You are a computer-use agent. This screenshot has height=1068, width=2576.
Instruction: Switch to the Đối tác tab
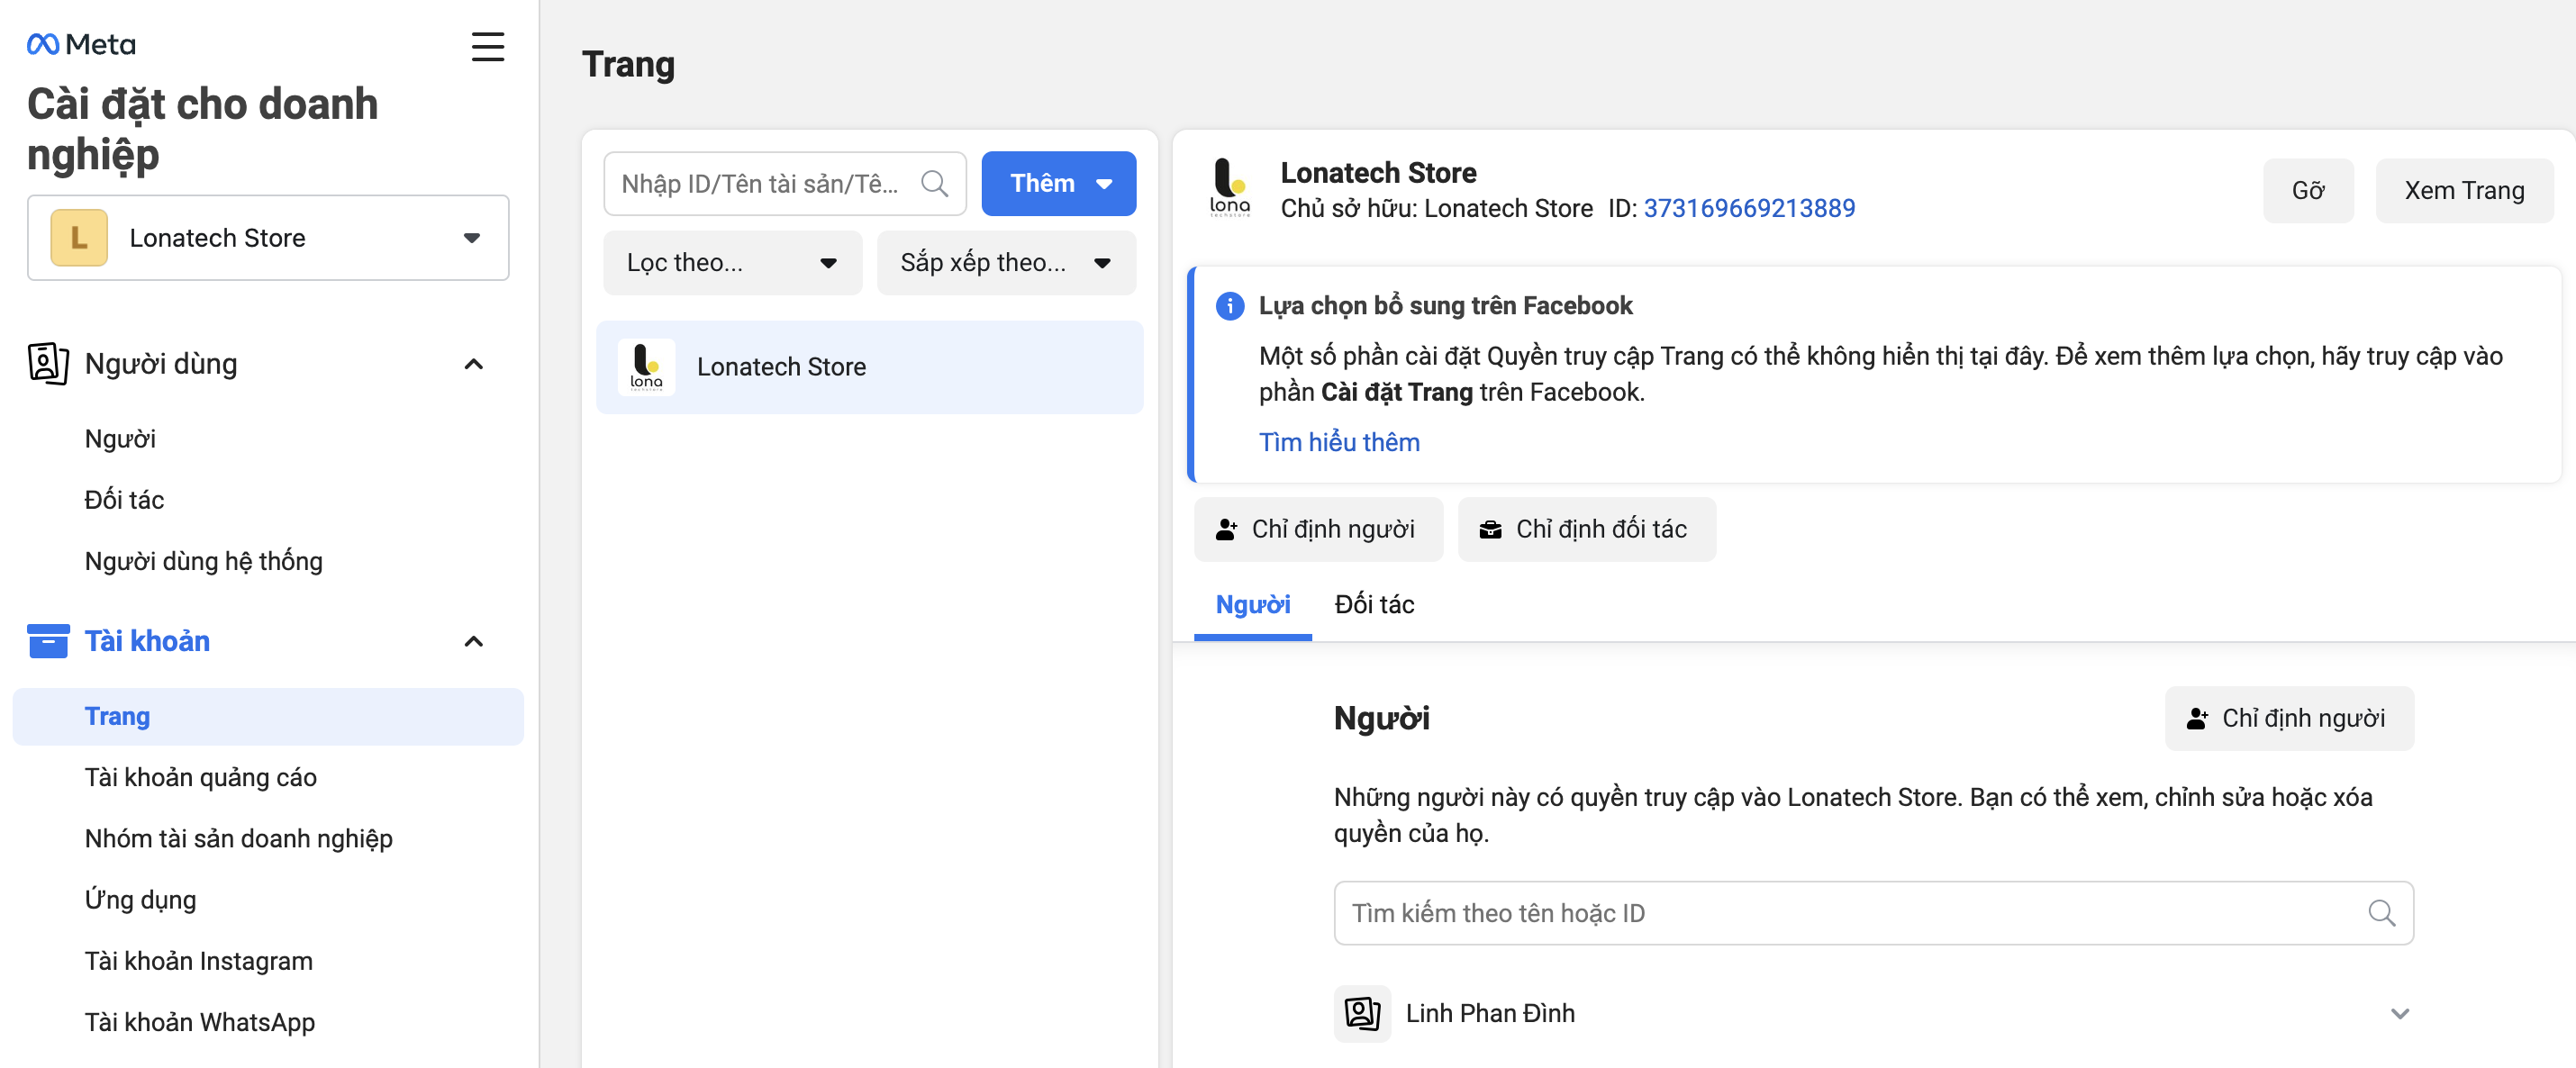(x=1378, y=603)
